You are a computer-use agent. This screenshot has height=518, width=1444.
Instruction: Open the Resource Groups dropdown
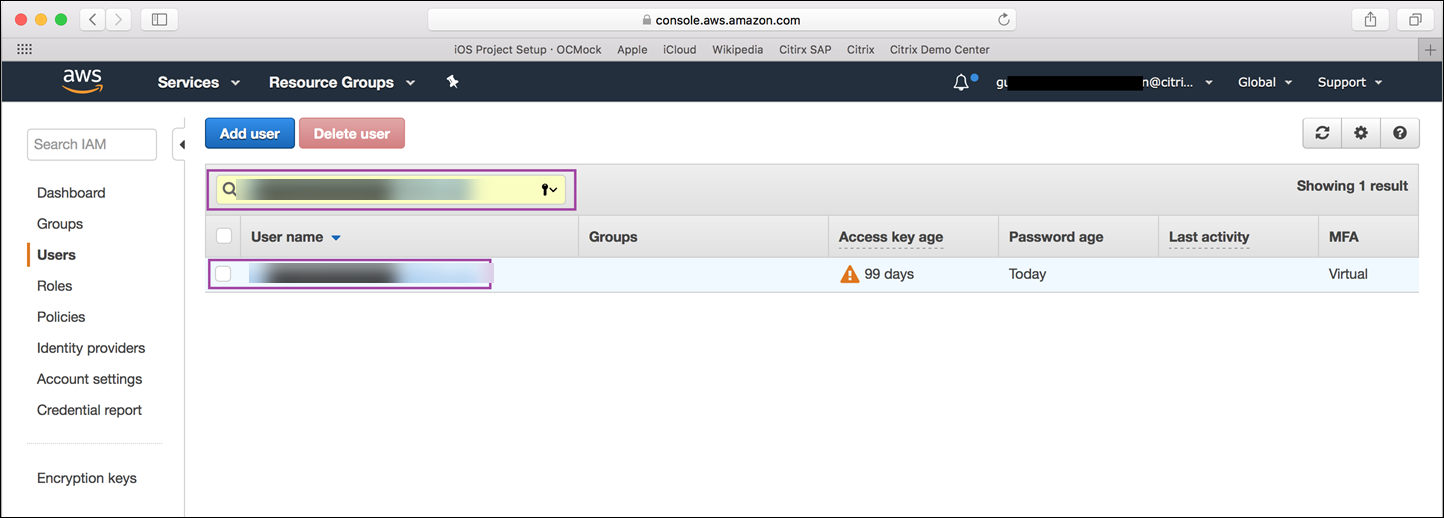tap(341, 82)
